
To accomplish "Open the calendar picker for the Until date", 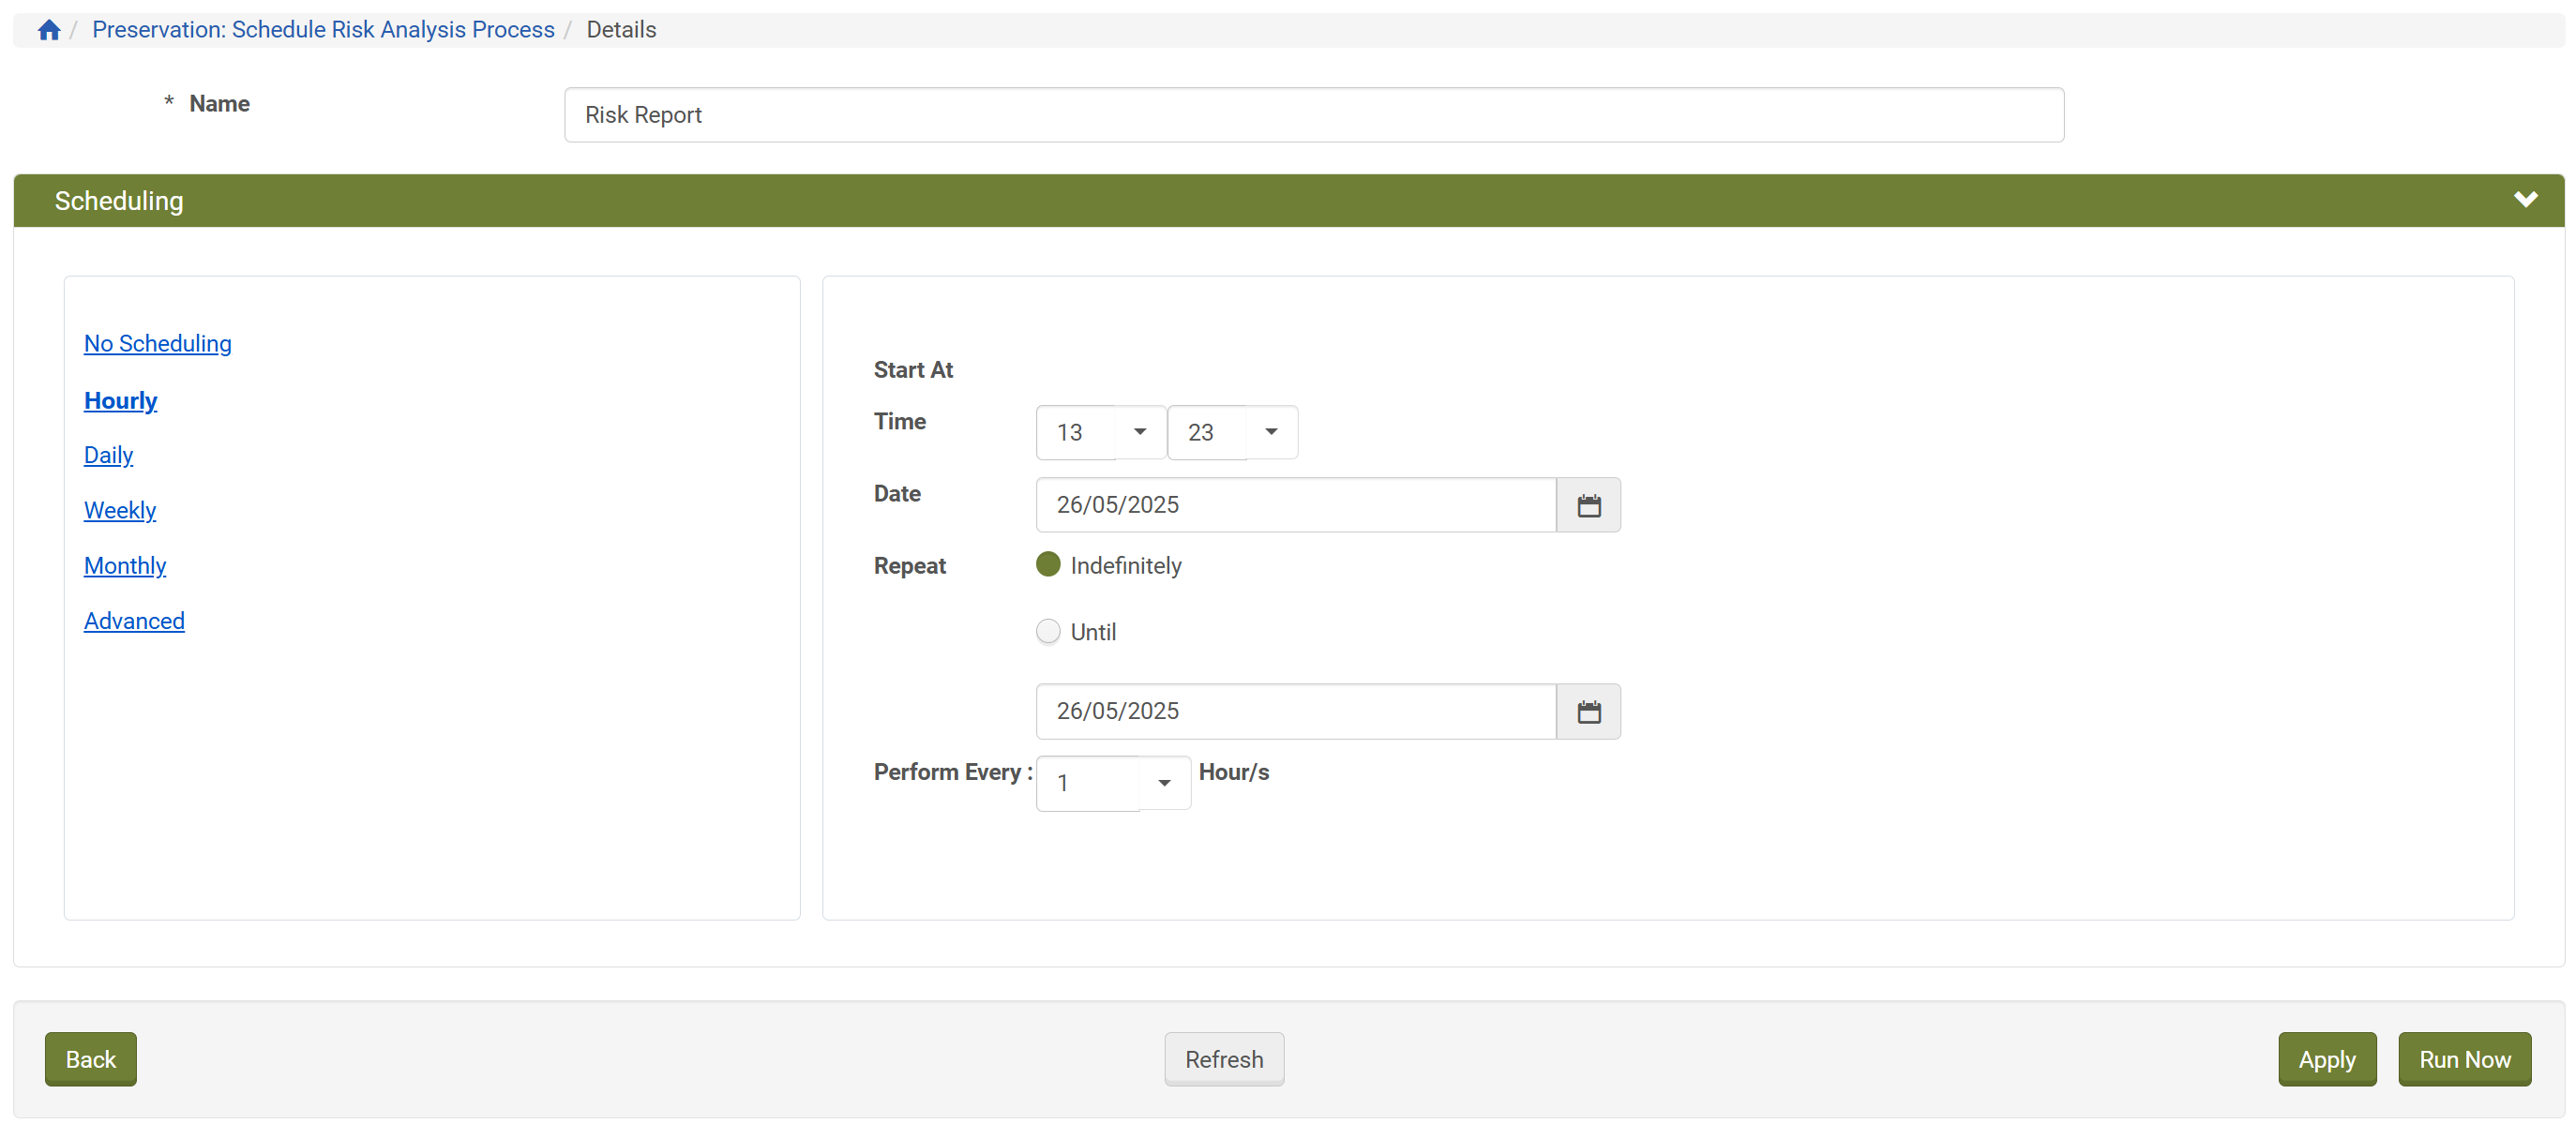I will click(x=1588, y=711).
